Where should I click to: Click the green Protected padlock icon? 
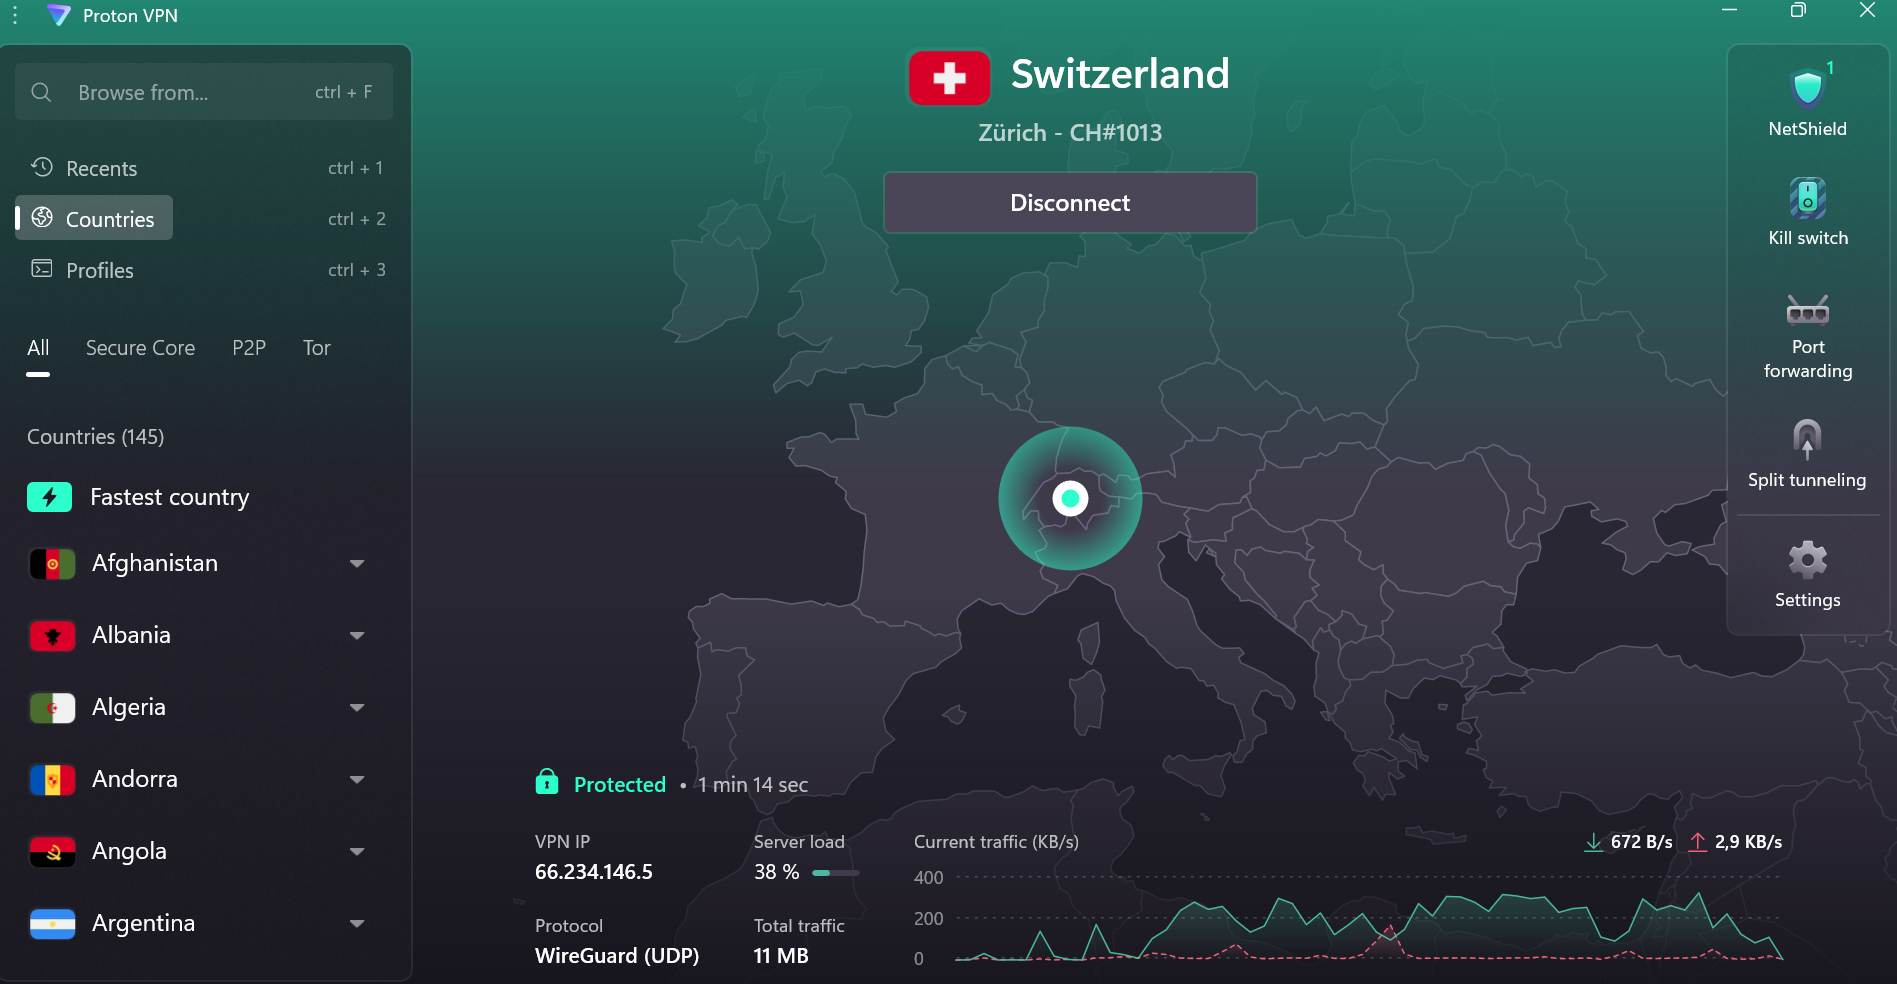[547, 781]
